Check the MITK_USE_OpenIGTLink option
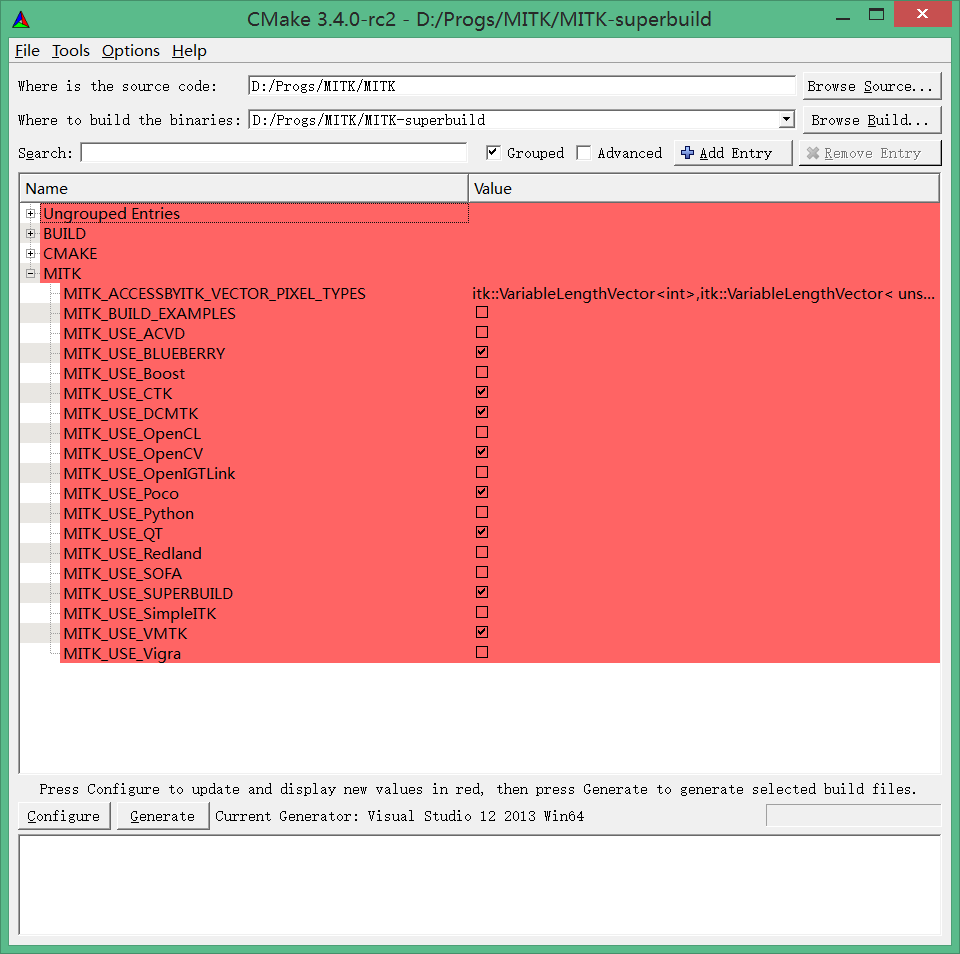Screen dimensions: 960x954 click(482, 472)
